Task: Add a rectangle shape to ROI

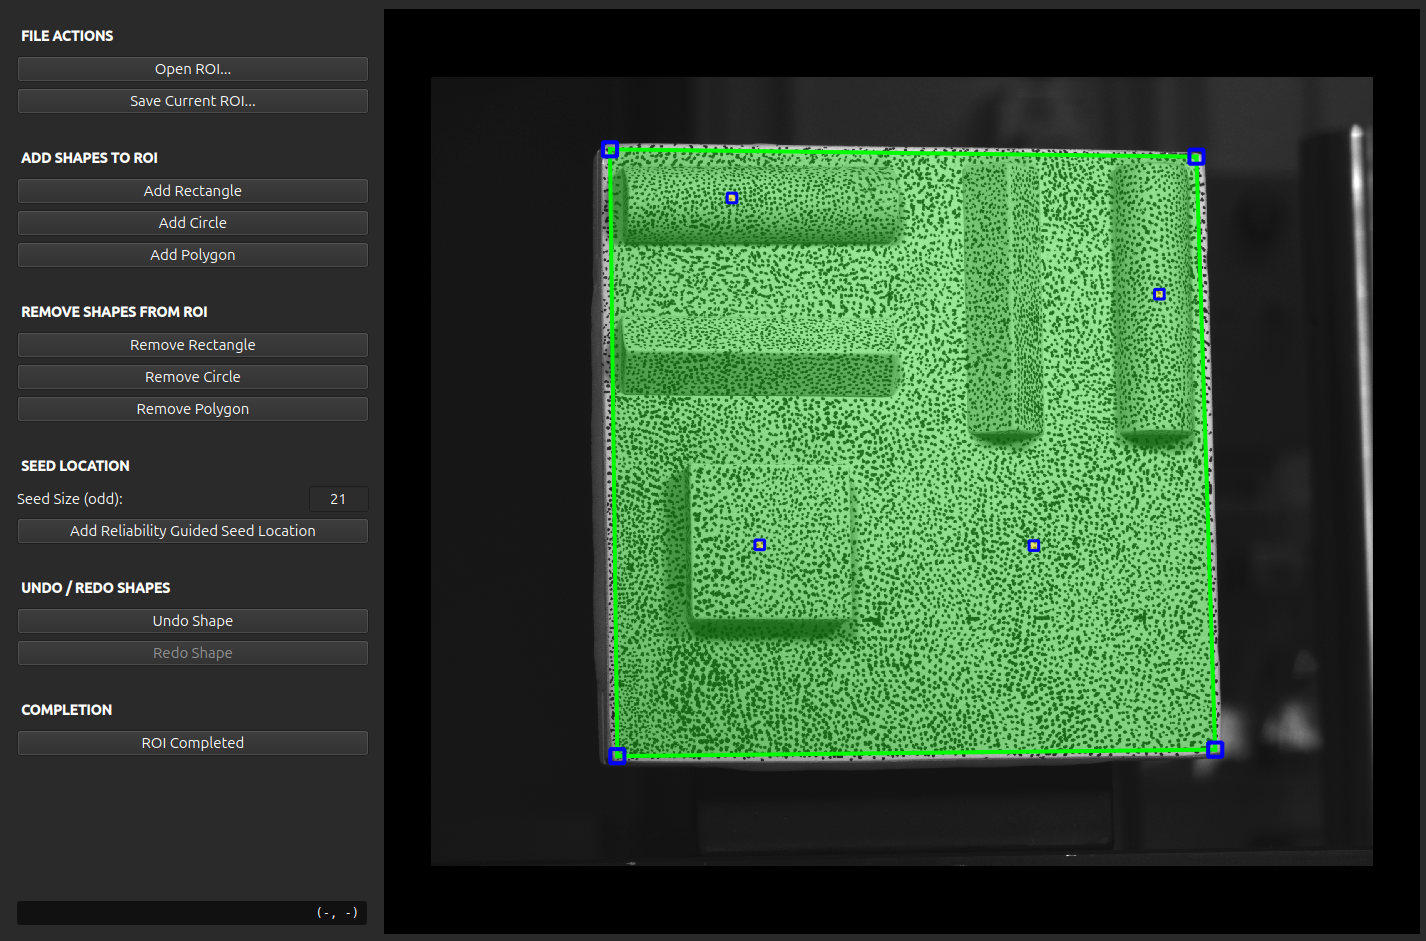Action: (x=193, y=191)
